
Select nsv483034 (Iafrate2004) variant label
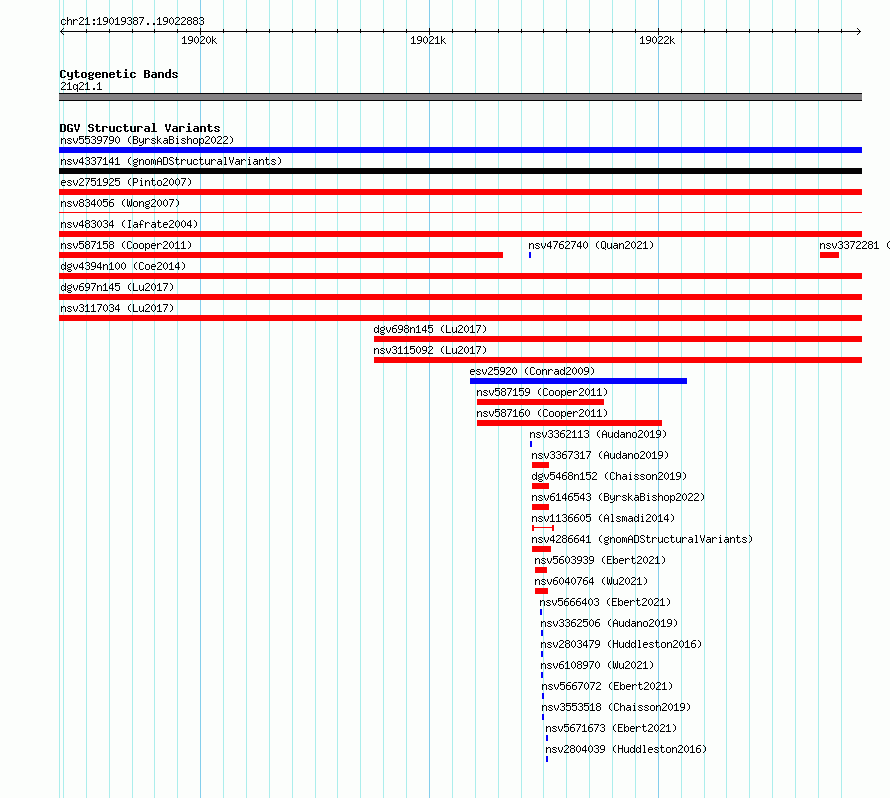point(129,224)
